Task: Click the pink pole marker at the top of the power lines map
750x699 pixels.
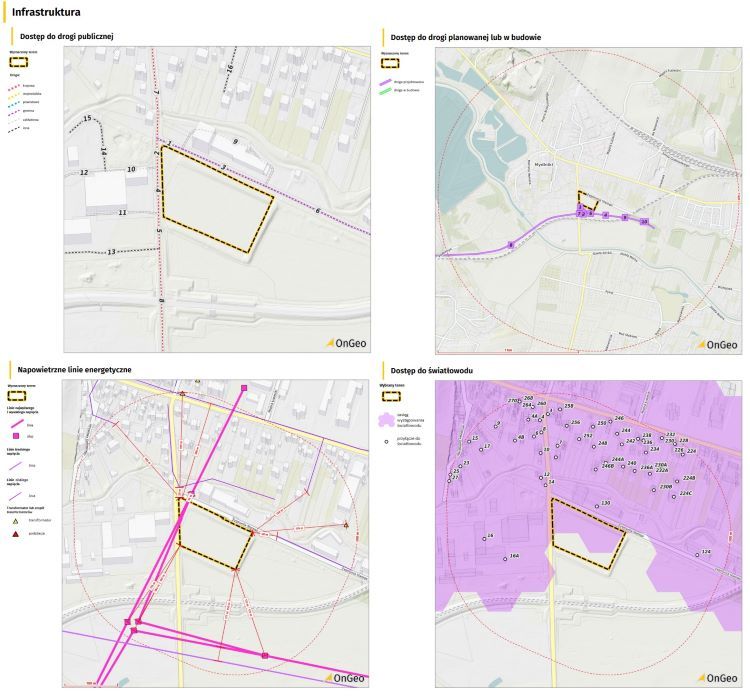Action: (244, 388)
